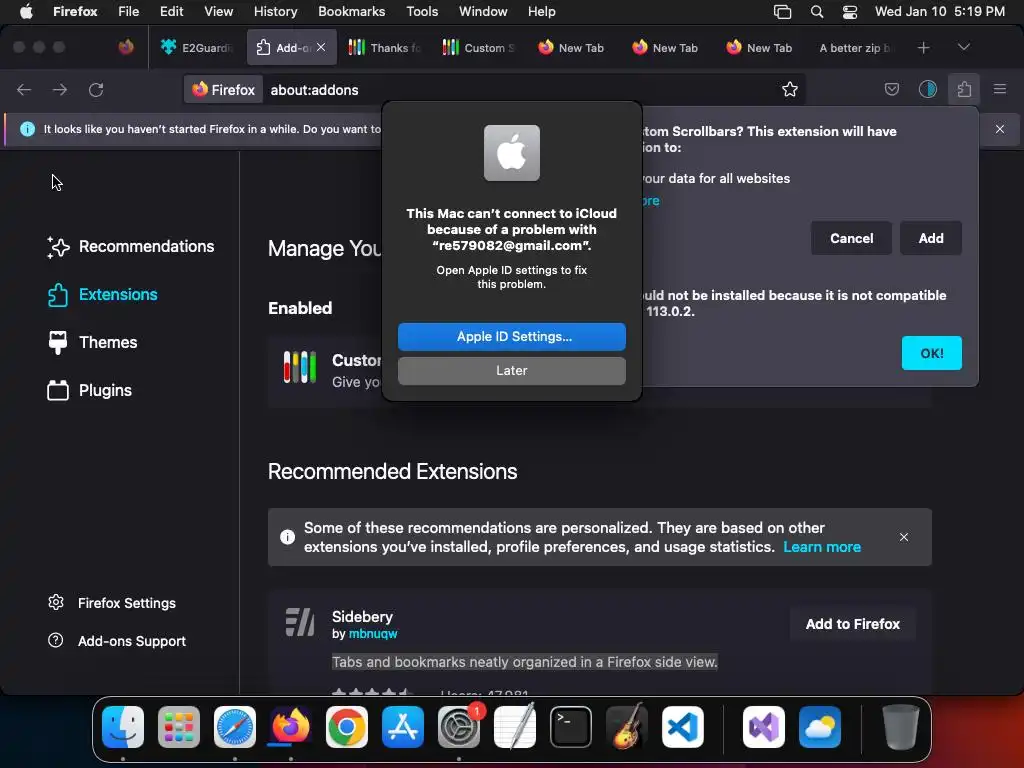Click the window mirroring menu bar icon
The height and width of the screenshot is (768, 1024).
click(782, 12)
